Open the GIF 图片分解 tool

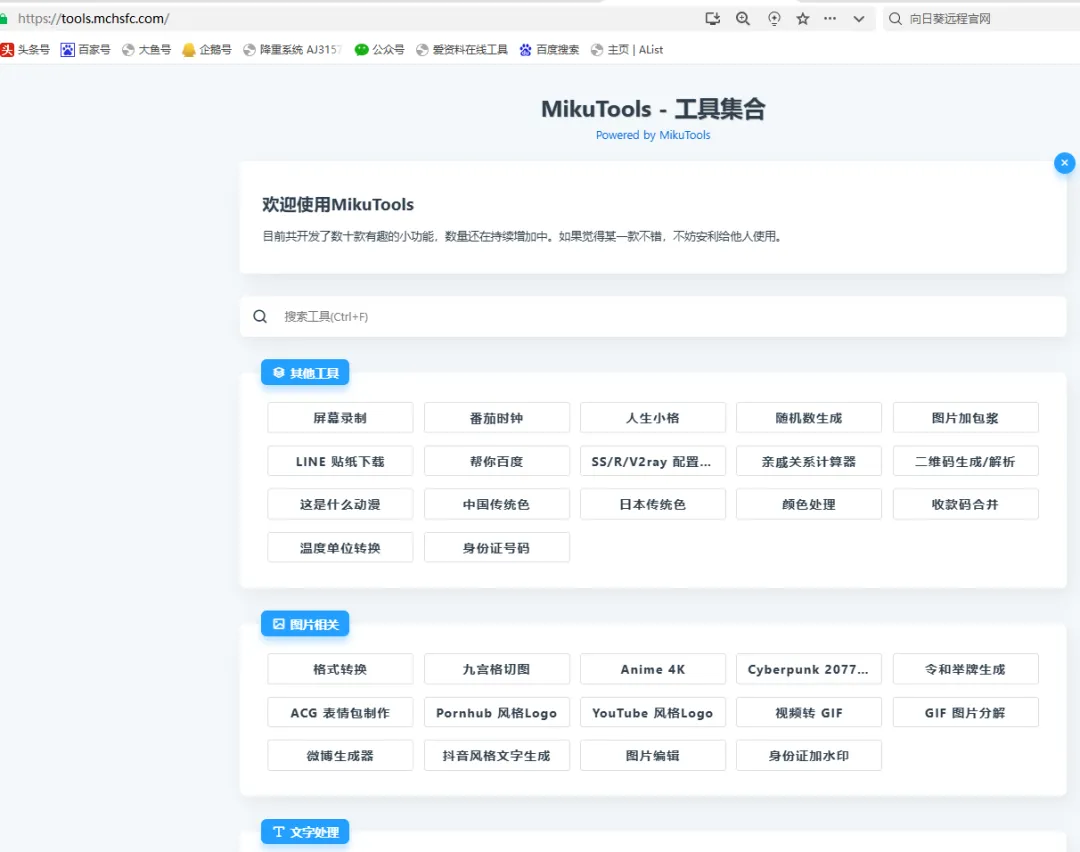click(966, 712)
